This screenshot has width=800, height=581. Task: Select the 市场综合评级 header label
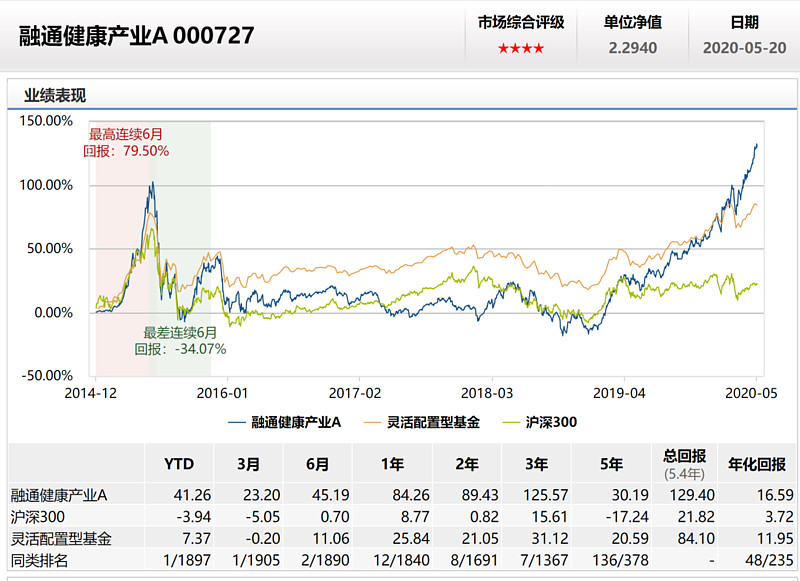(x=521, y=22)
